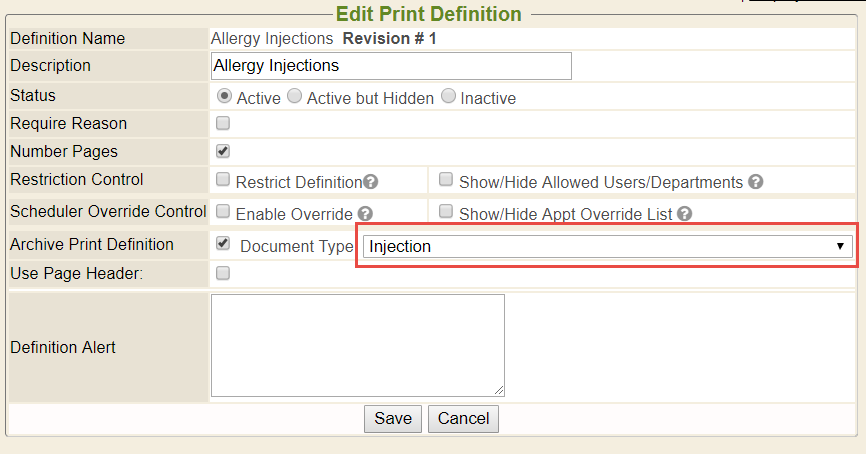The width and height of the screenshot is (866, 454).
Task: Toggle Show/Hide Appt Override List checkbox
Action: tap(445, 212)
